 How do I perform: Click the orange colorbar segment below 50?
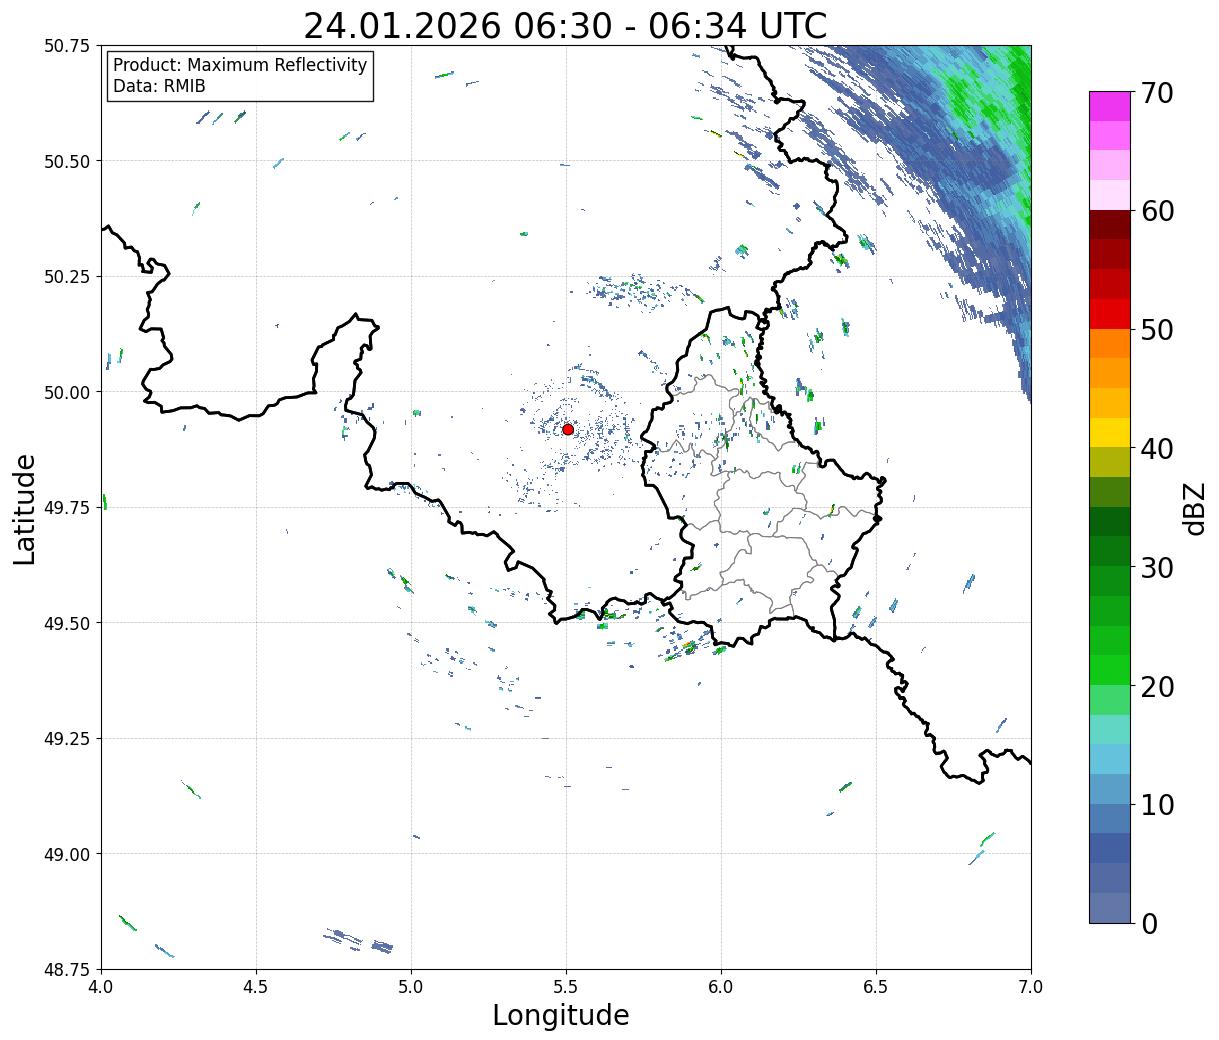(x=1110, y=343)
